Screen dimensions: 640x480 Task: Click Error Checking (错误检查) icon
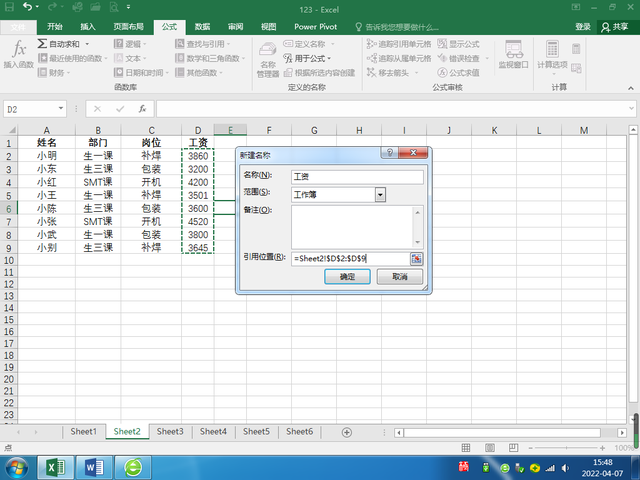click(x=442, y=58)
